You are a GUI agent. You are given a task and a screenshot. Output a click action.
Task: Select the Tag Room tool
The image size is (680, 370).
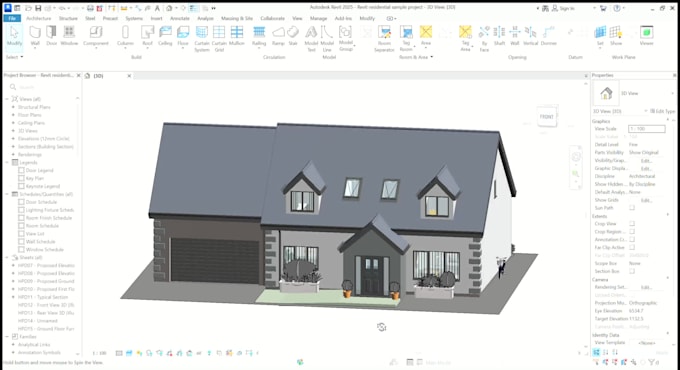tap(406, 39)
